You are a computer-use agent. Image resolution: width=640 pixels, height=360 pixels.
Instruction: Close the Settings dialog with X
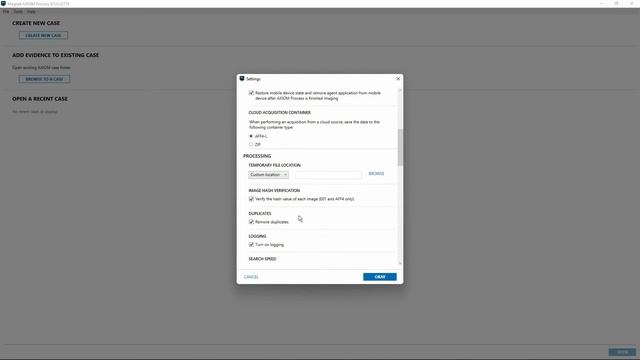tap(398, 78)
